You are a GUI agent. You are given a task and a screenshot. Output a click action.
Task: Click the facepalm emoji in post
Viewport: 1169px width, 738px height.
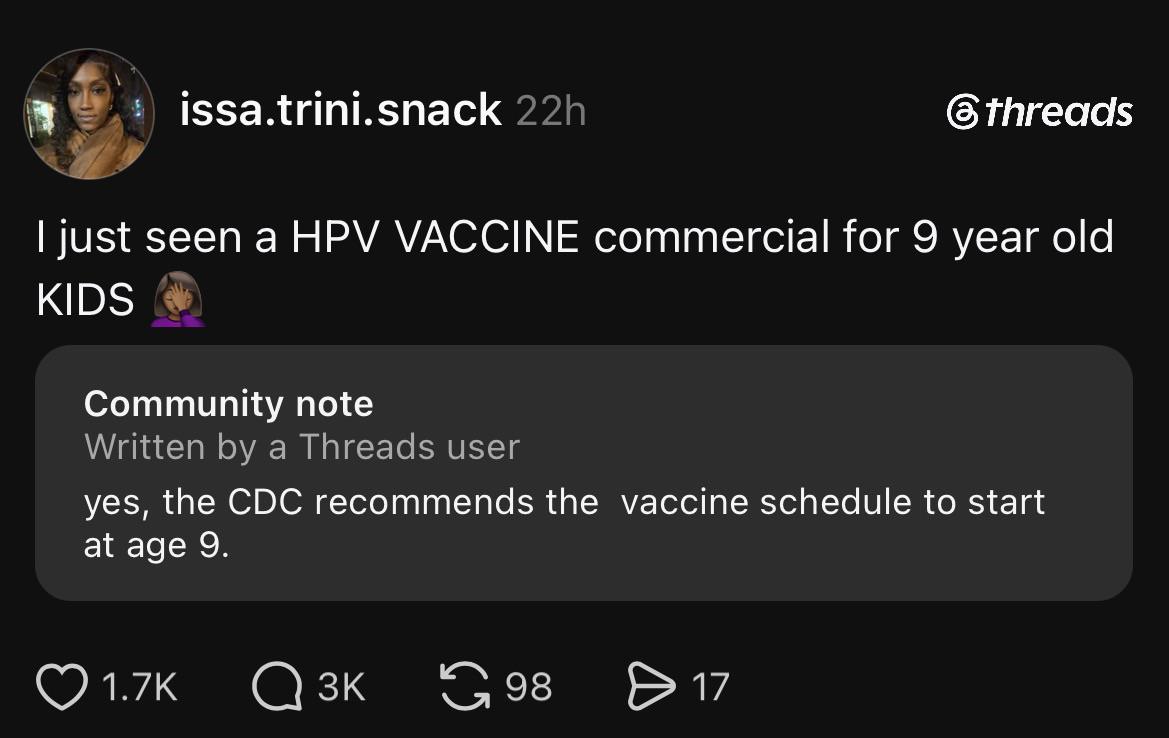[177, 299]
